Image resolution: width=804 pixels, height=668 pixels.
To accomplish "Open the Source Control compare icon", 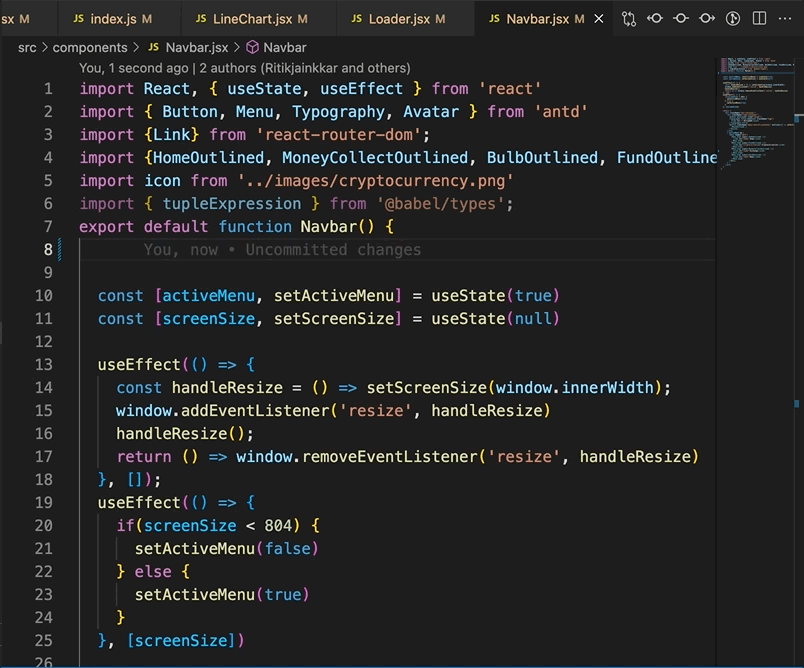I will [630, 18].
